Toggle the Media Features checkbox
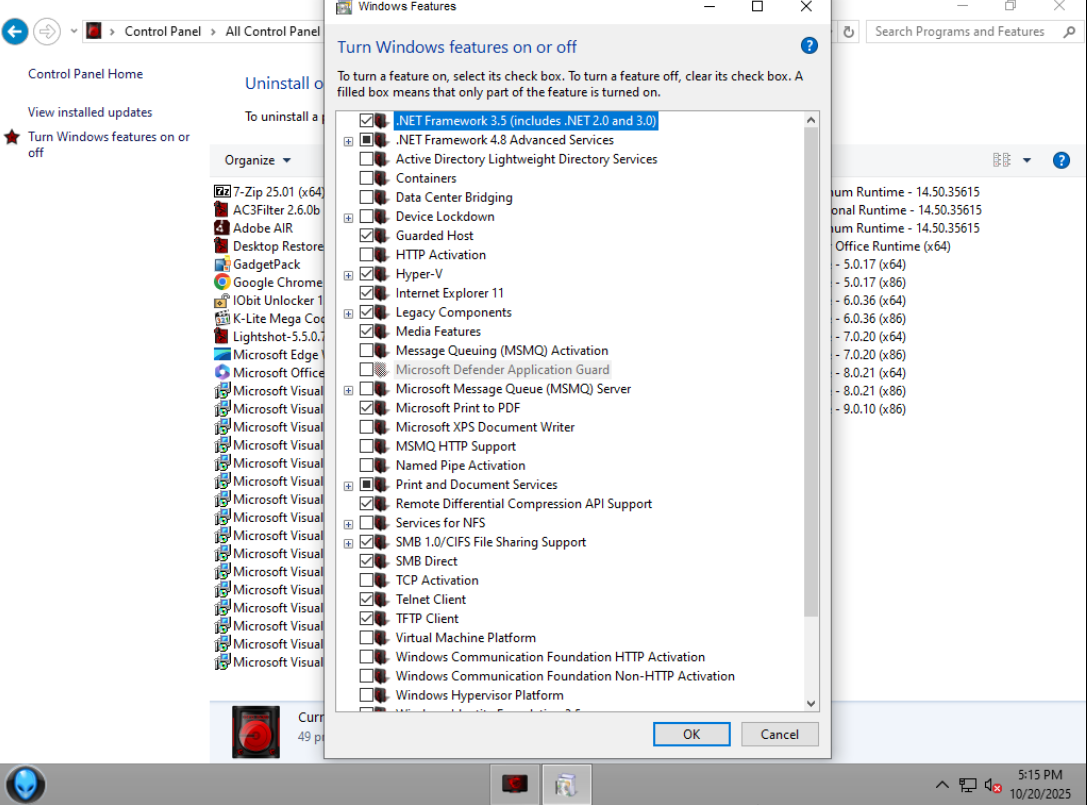 click(366, 331)
